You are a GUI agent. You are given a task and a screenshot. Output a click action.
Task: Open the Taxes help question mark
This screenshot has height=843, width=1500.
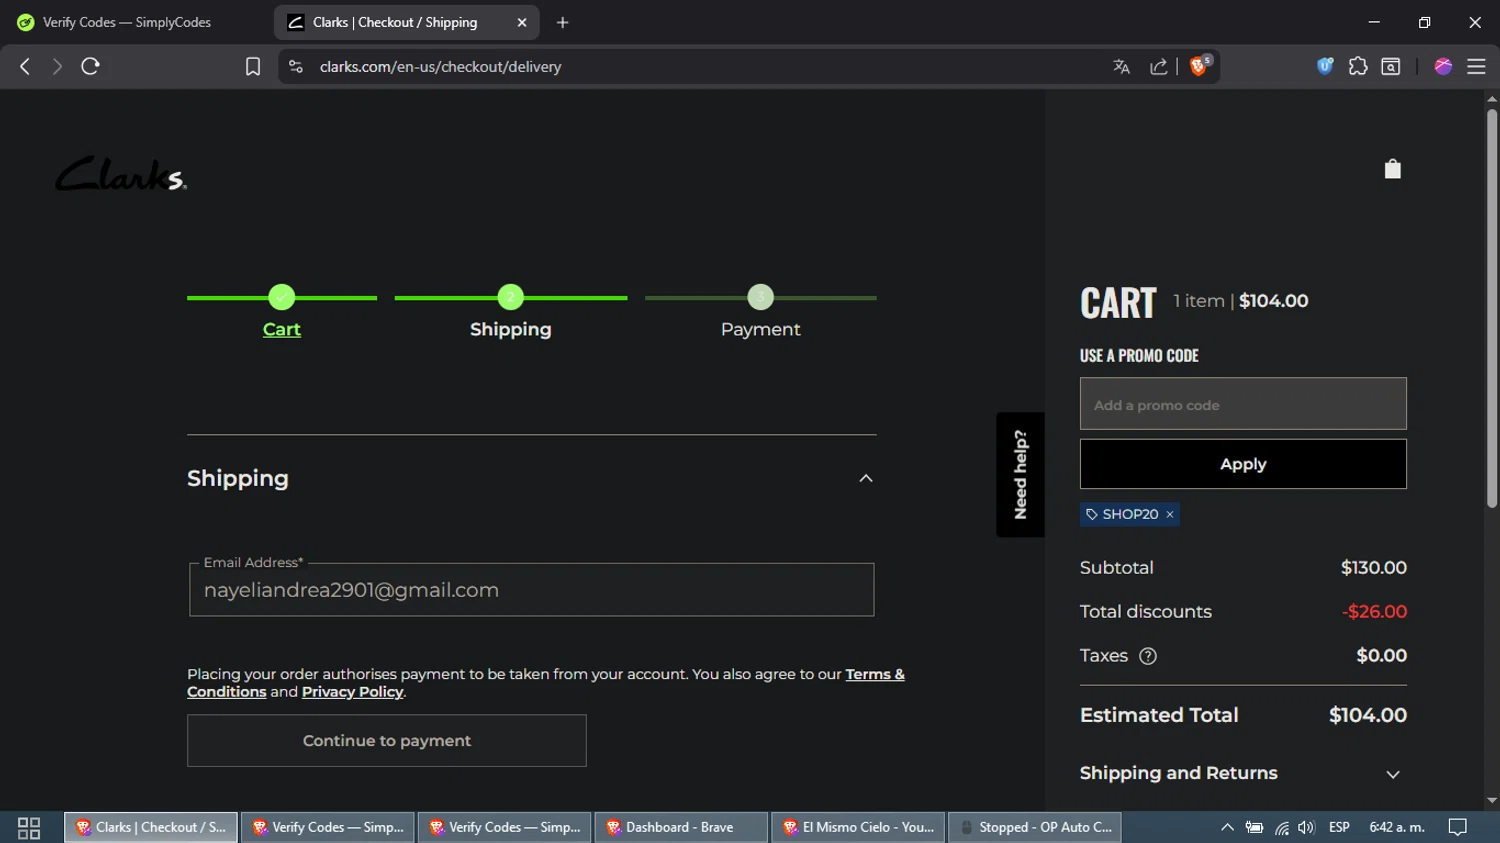pyautogui.click(x=1148, y=656)
